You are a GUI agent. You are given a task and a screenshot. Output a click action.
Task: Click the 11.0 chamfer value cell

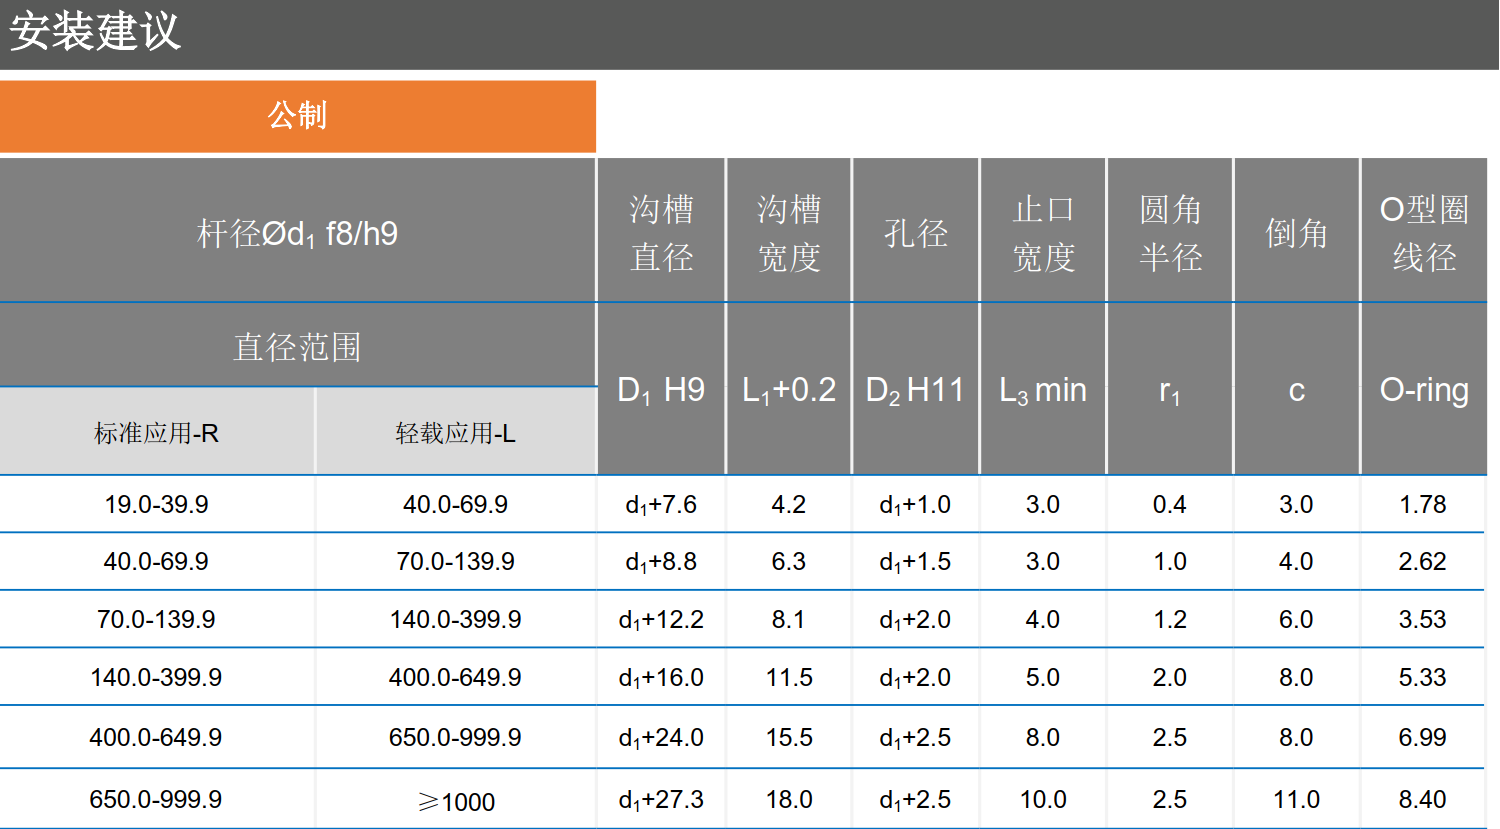coord(1296,800)
